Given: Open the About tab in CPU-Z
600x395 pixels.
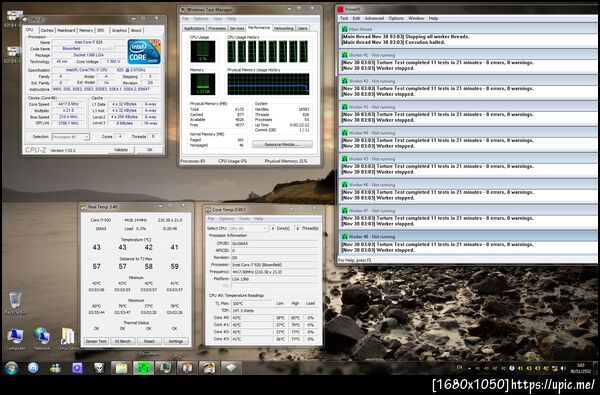Looking at the screenshot, I should [136, 30].
